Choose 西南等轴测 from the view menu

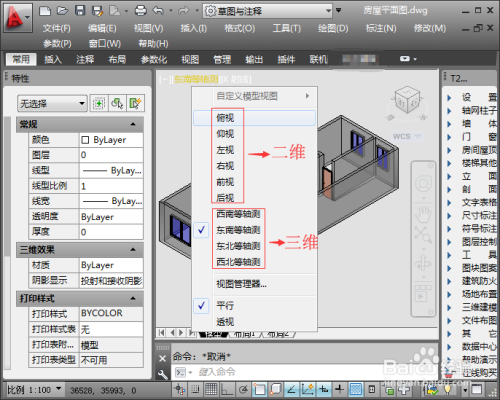(254, 214)
